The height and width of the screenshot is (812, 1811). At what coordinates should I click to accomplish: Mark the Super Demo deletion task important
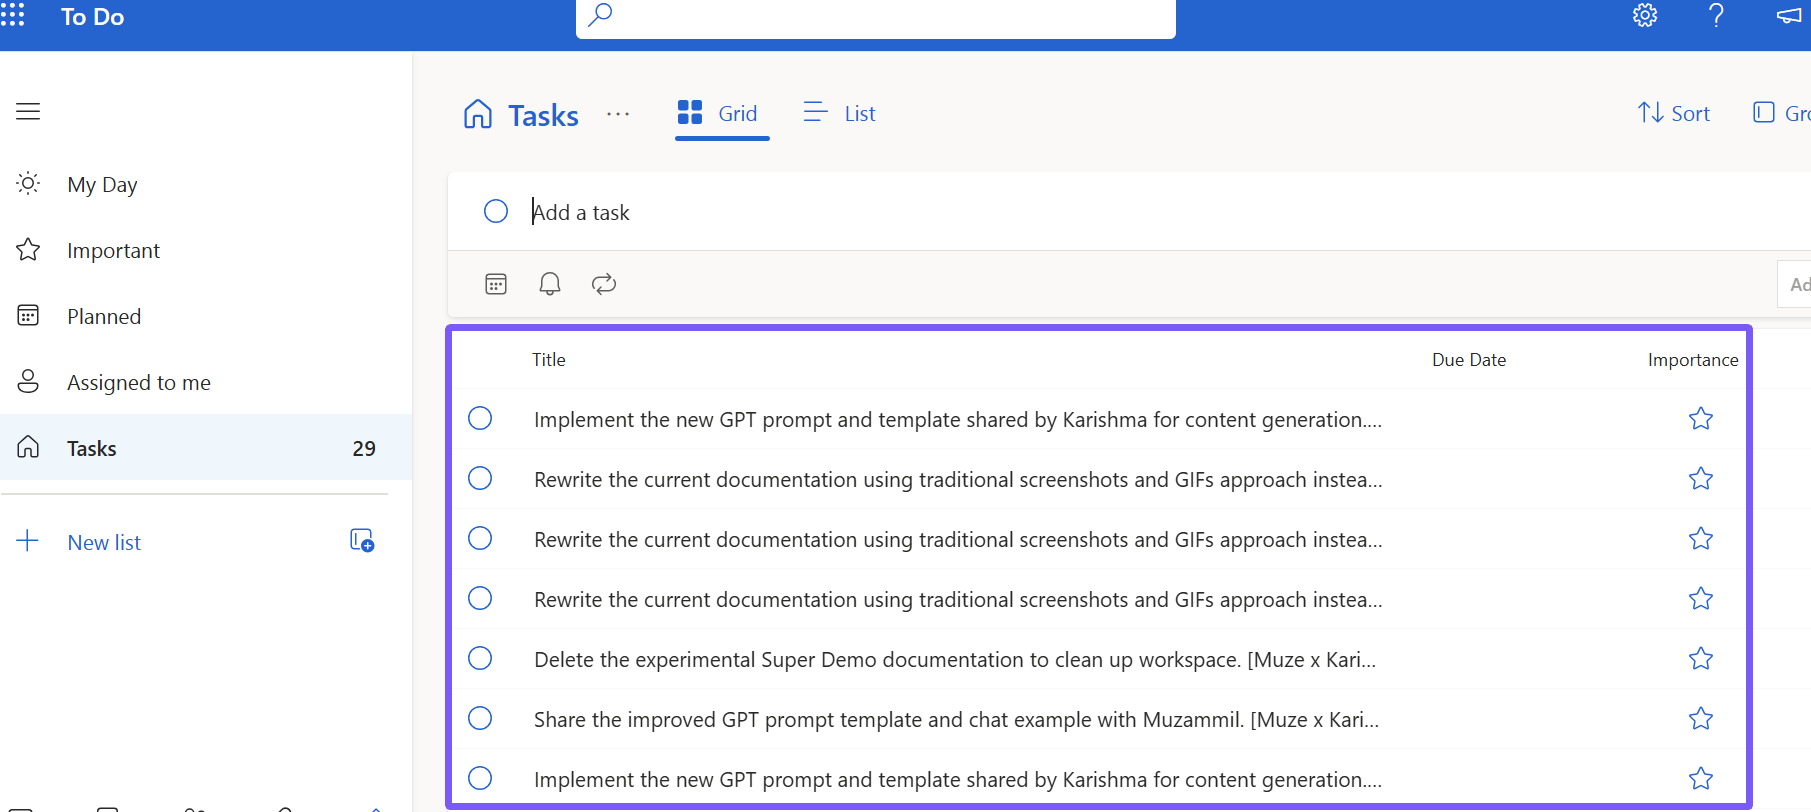(1700, 658)
